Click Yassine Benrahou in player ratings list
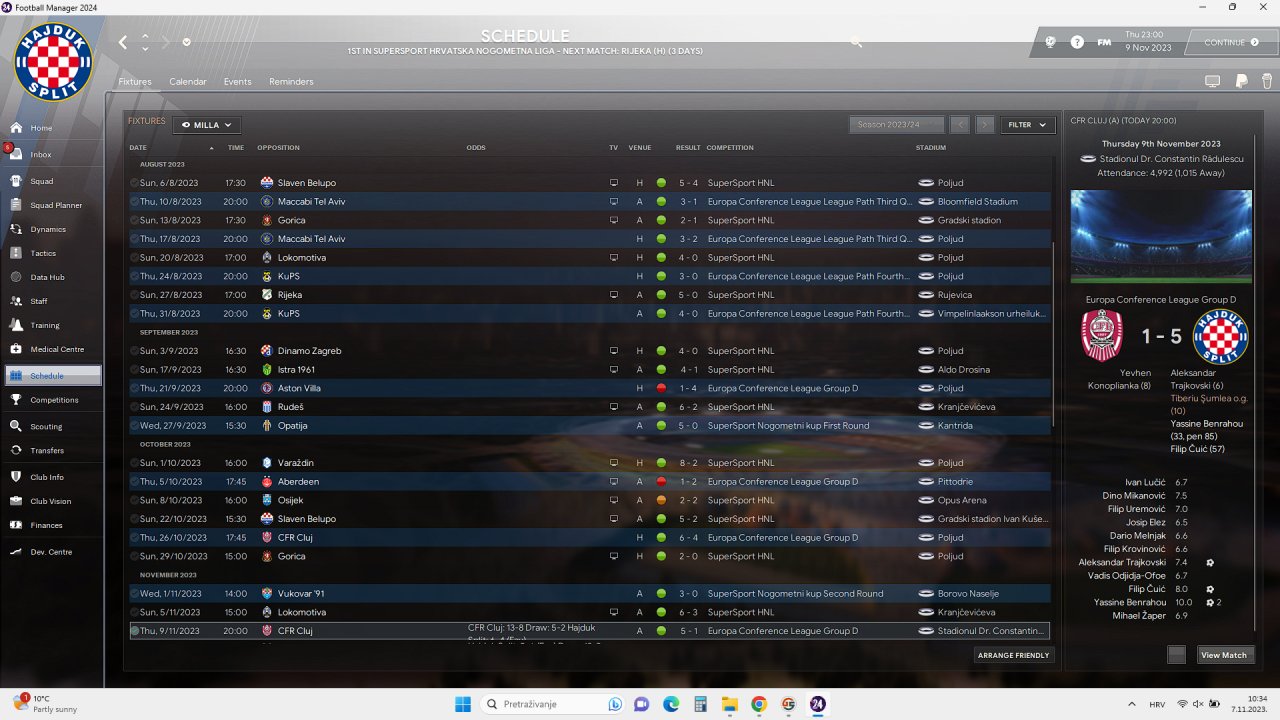The image size is (1280, 720). click(1129, 603)
